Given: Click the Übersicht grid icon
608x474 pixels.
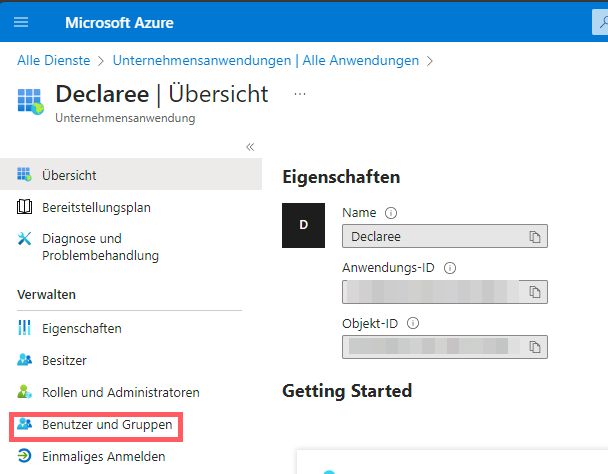Looking at the screenshot, I should (x=24, y=175).
